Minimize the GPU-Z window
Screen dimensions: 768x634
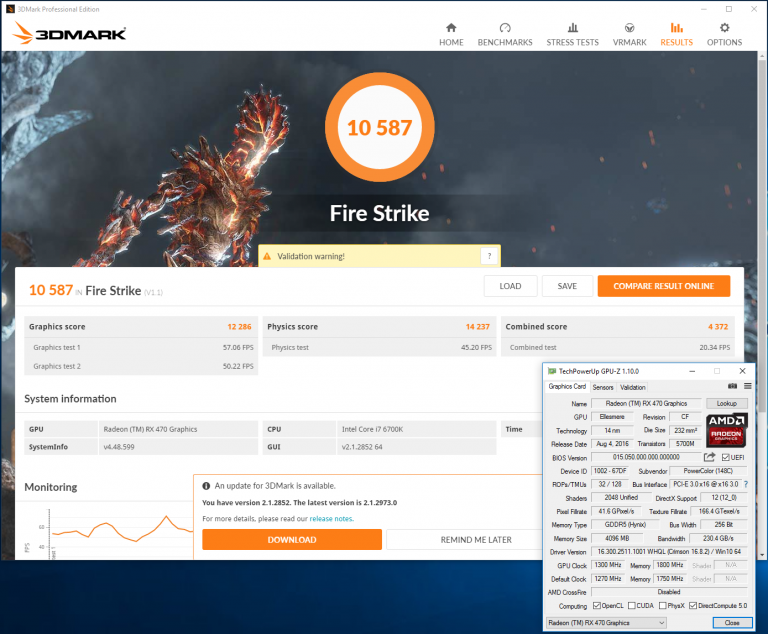692,371
